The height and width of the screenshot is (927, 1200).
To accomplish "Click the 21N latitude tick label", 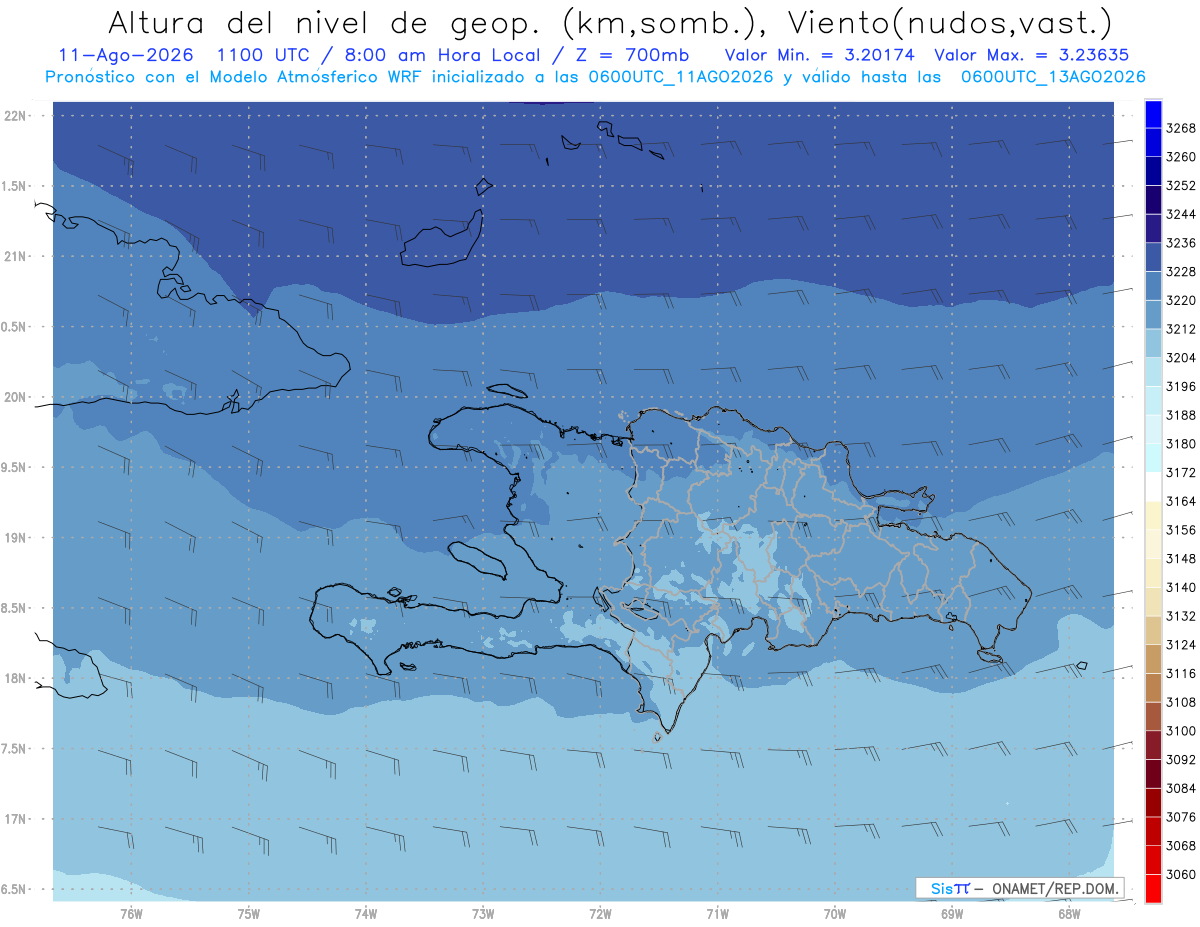I will (x=17, y=256).
